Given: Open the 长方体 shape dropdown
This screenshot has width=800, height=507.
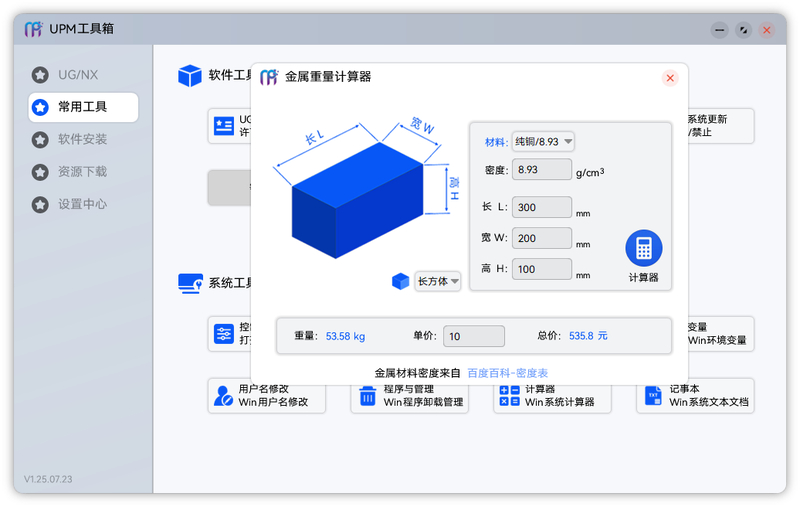Looking at the screenshot, I should [438, 281].
